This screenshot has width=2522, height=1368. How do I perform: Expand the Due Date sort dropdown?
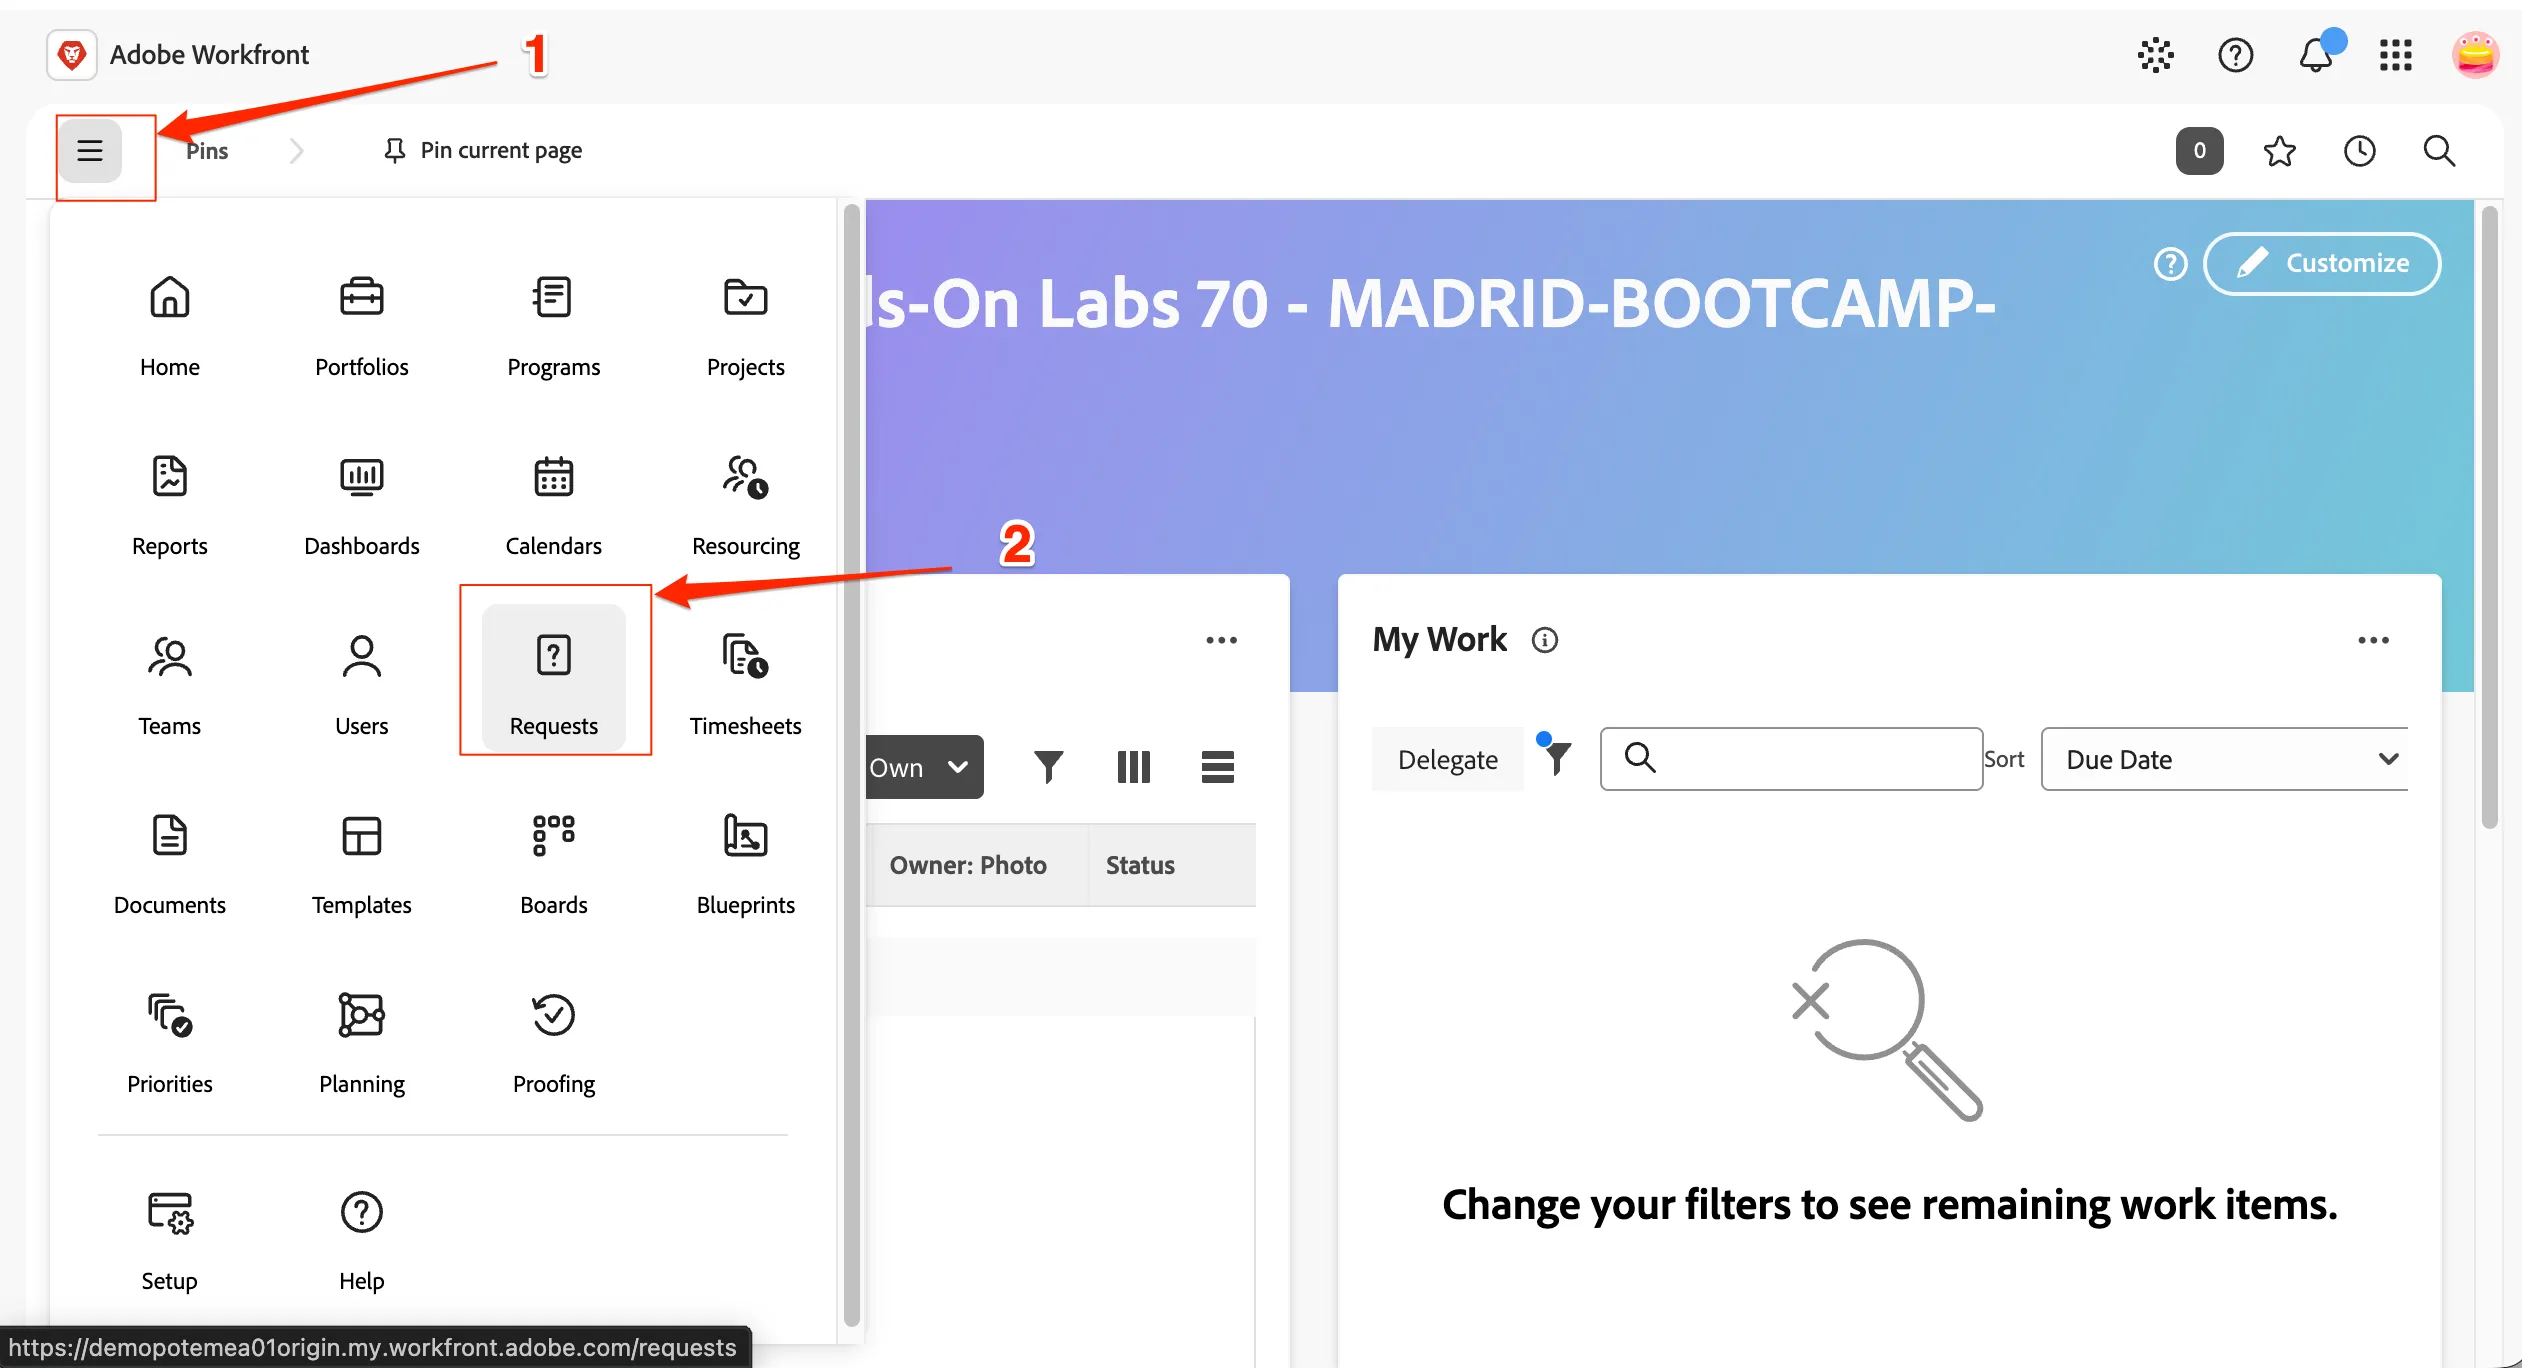pyautogui.click(x=2224, y=759)
